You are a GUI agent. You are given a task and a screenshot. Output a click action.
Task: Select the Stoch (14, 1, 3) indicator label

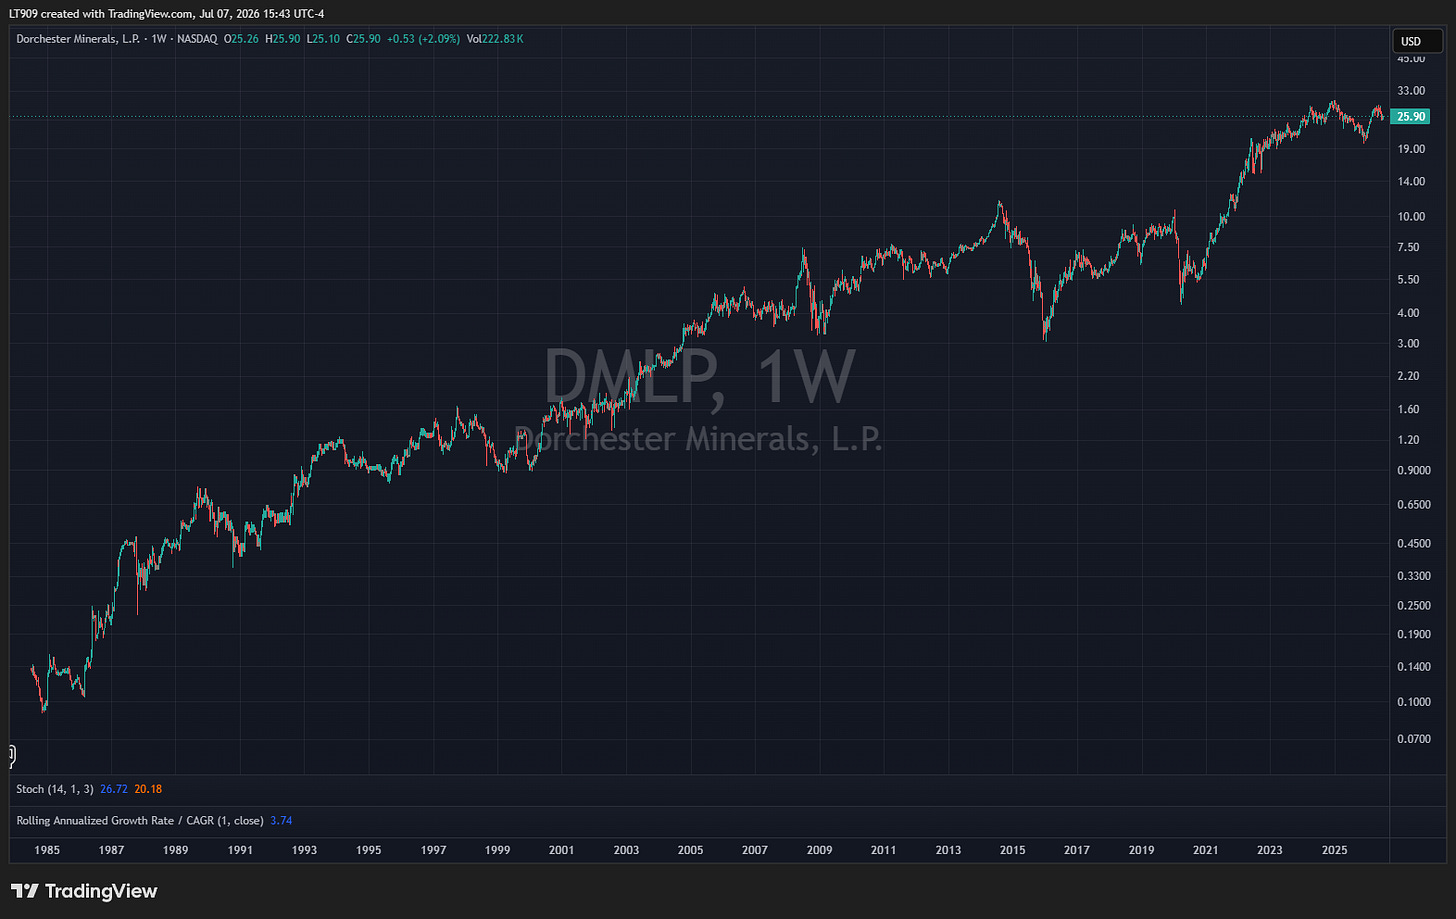click(55, 789)
